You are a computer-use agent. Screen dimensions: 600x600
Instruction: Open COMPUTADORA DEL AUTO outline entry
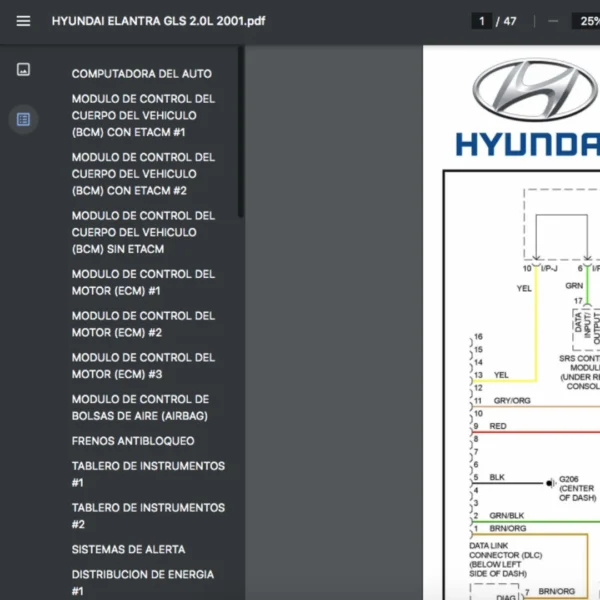(x=142, y=73)
